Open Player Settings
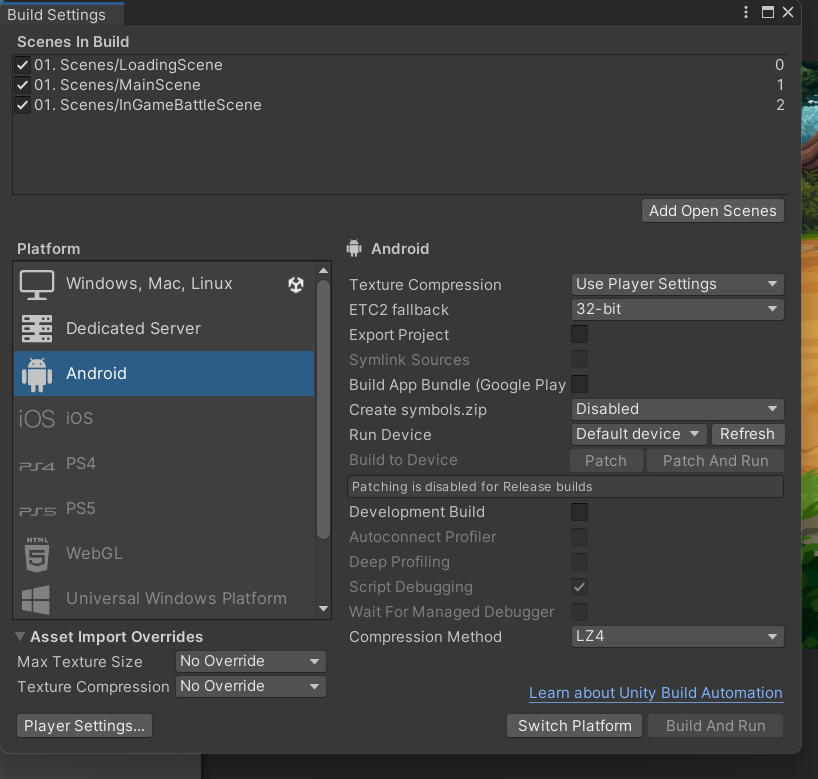This screenshot has height=779, width=818. [84, 726]
